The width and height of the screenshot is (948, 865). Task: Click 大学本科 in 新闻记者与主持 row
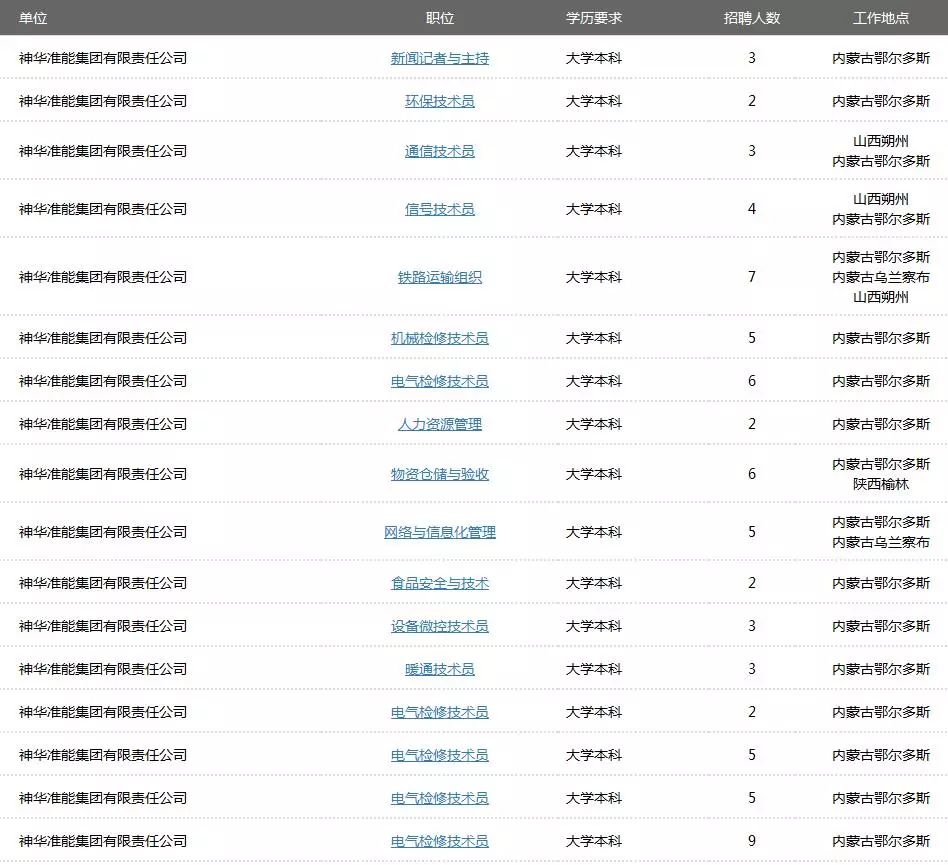coord(594,58)
